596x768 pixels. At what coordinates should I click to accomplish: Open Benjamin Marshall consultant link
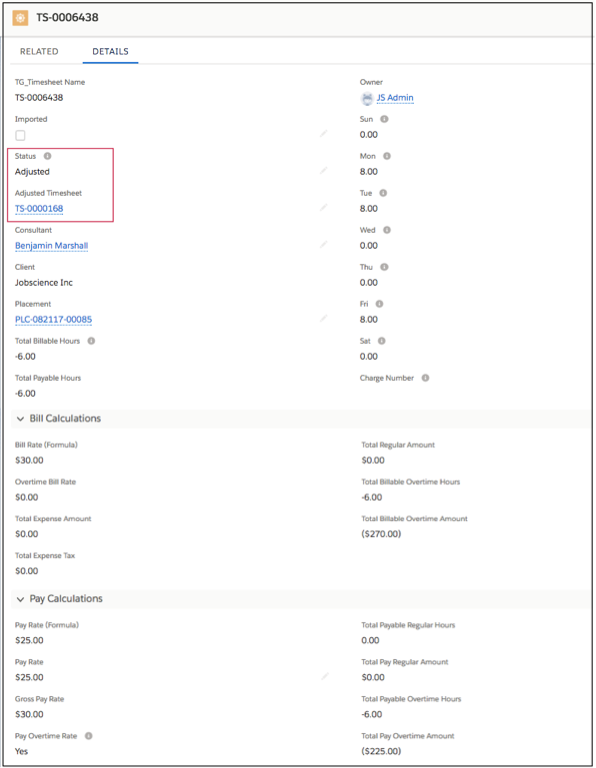pyautogui.click(x=51, y=246)
